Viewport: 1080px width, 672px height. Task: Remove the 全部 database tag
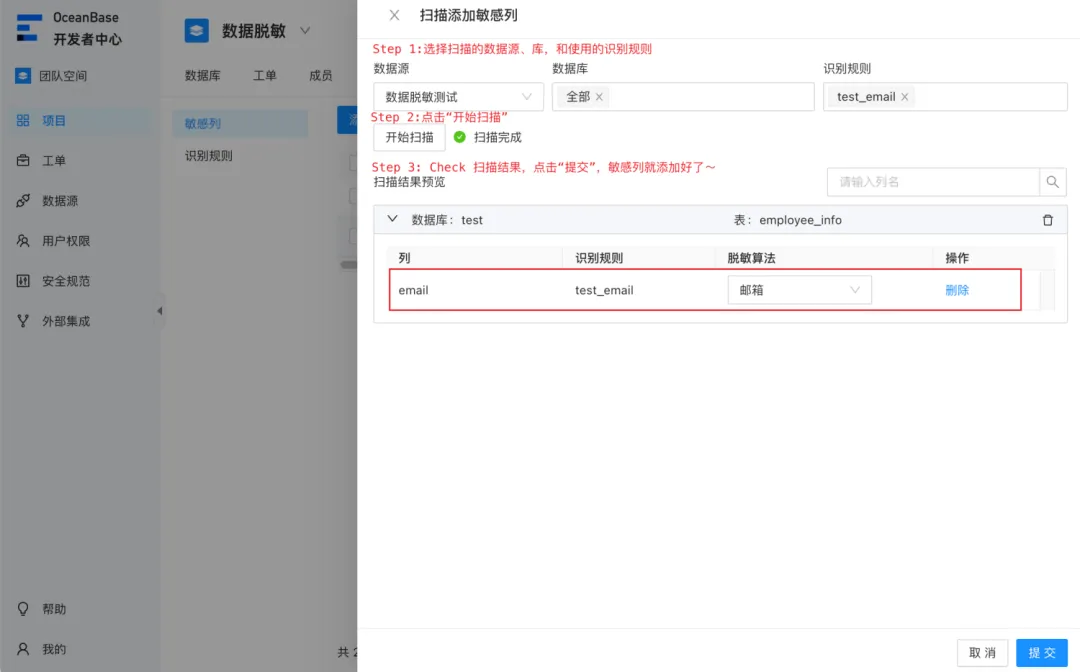coord(599,97)
